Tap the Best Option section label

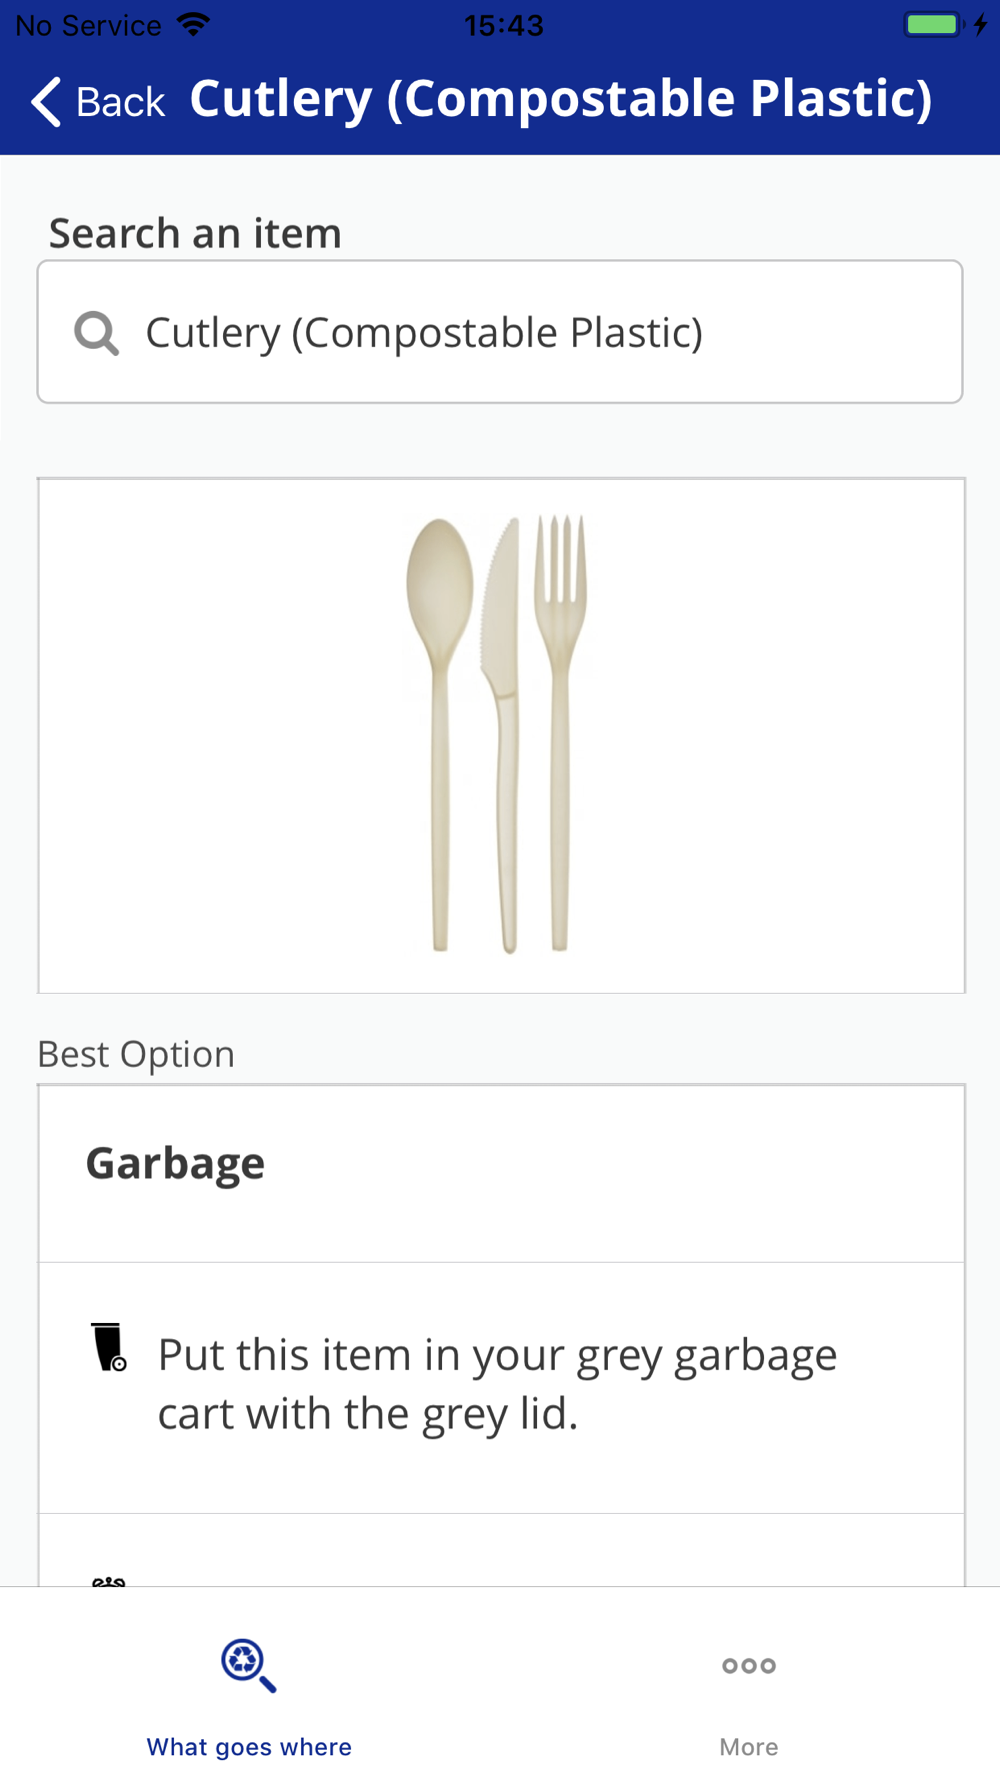[x=136, y=1054]
